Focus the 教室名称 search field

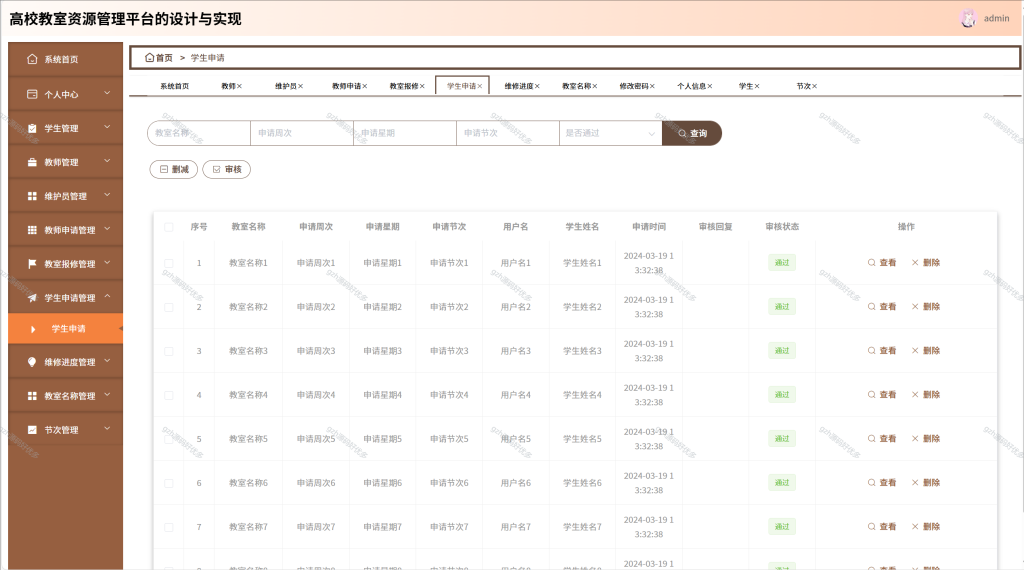(x=199, y=133)
